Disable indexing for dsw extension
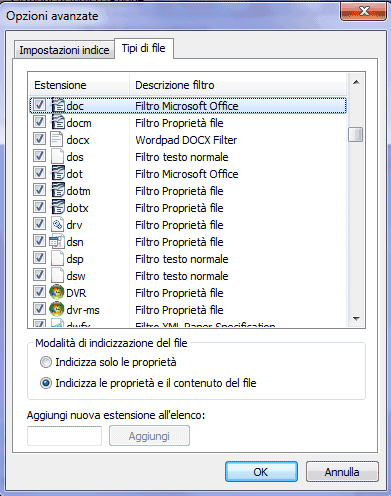 pos(39,275)
